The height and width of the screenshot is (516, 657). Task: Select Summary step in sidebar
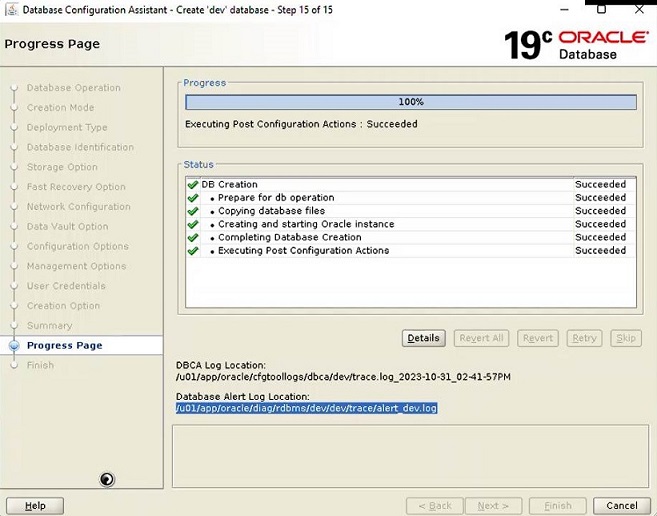click(x=49, y=326)
